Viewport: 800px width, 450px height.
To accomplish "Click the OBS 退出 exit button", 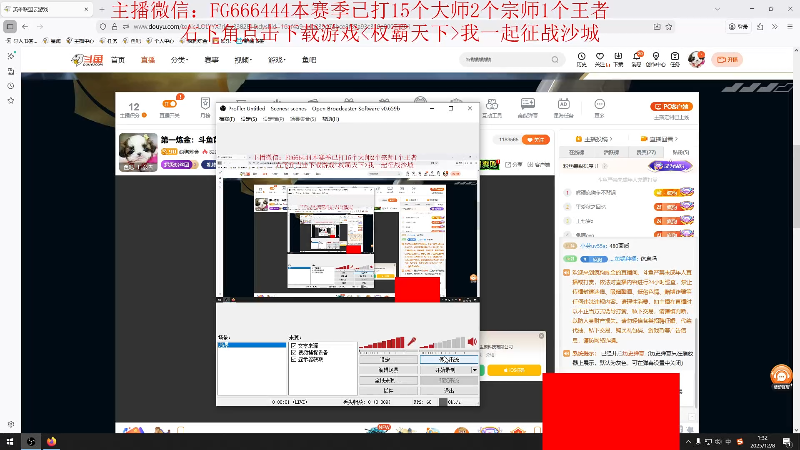I will coord(449,390).
